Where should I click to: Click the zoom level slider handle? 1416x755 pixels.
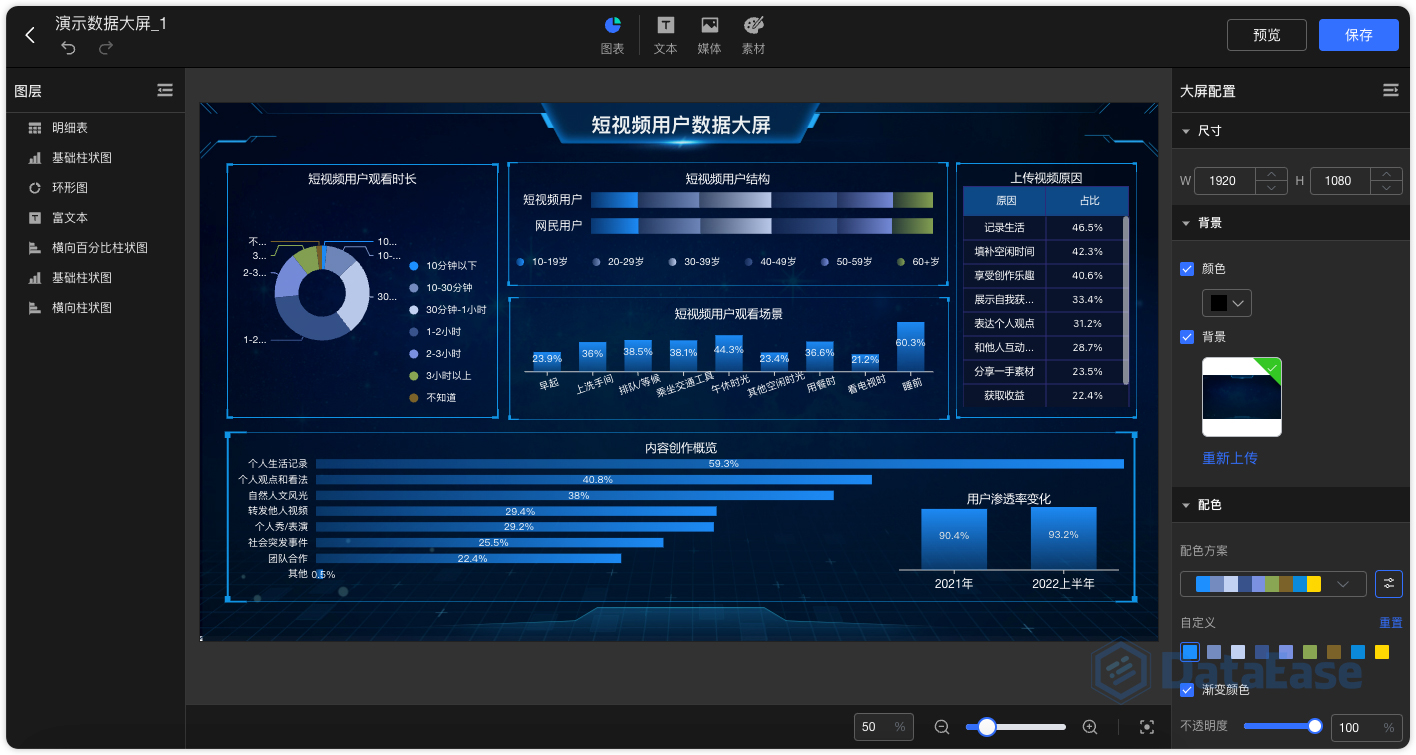(x=987, y=727)
